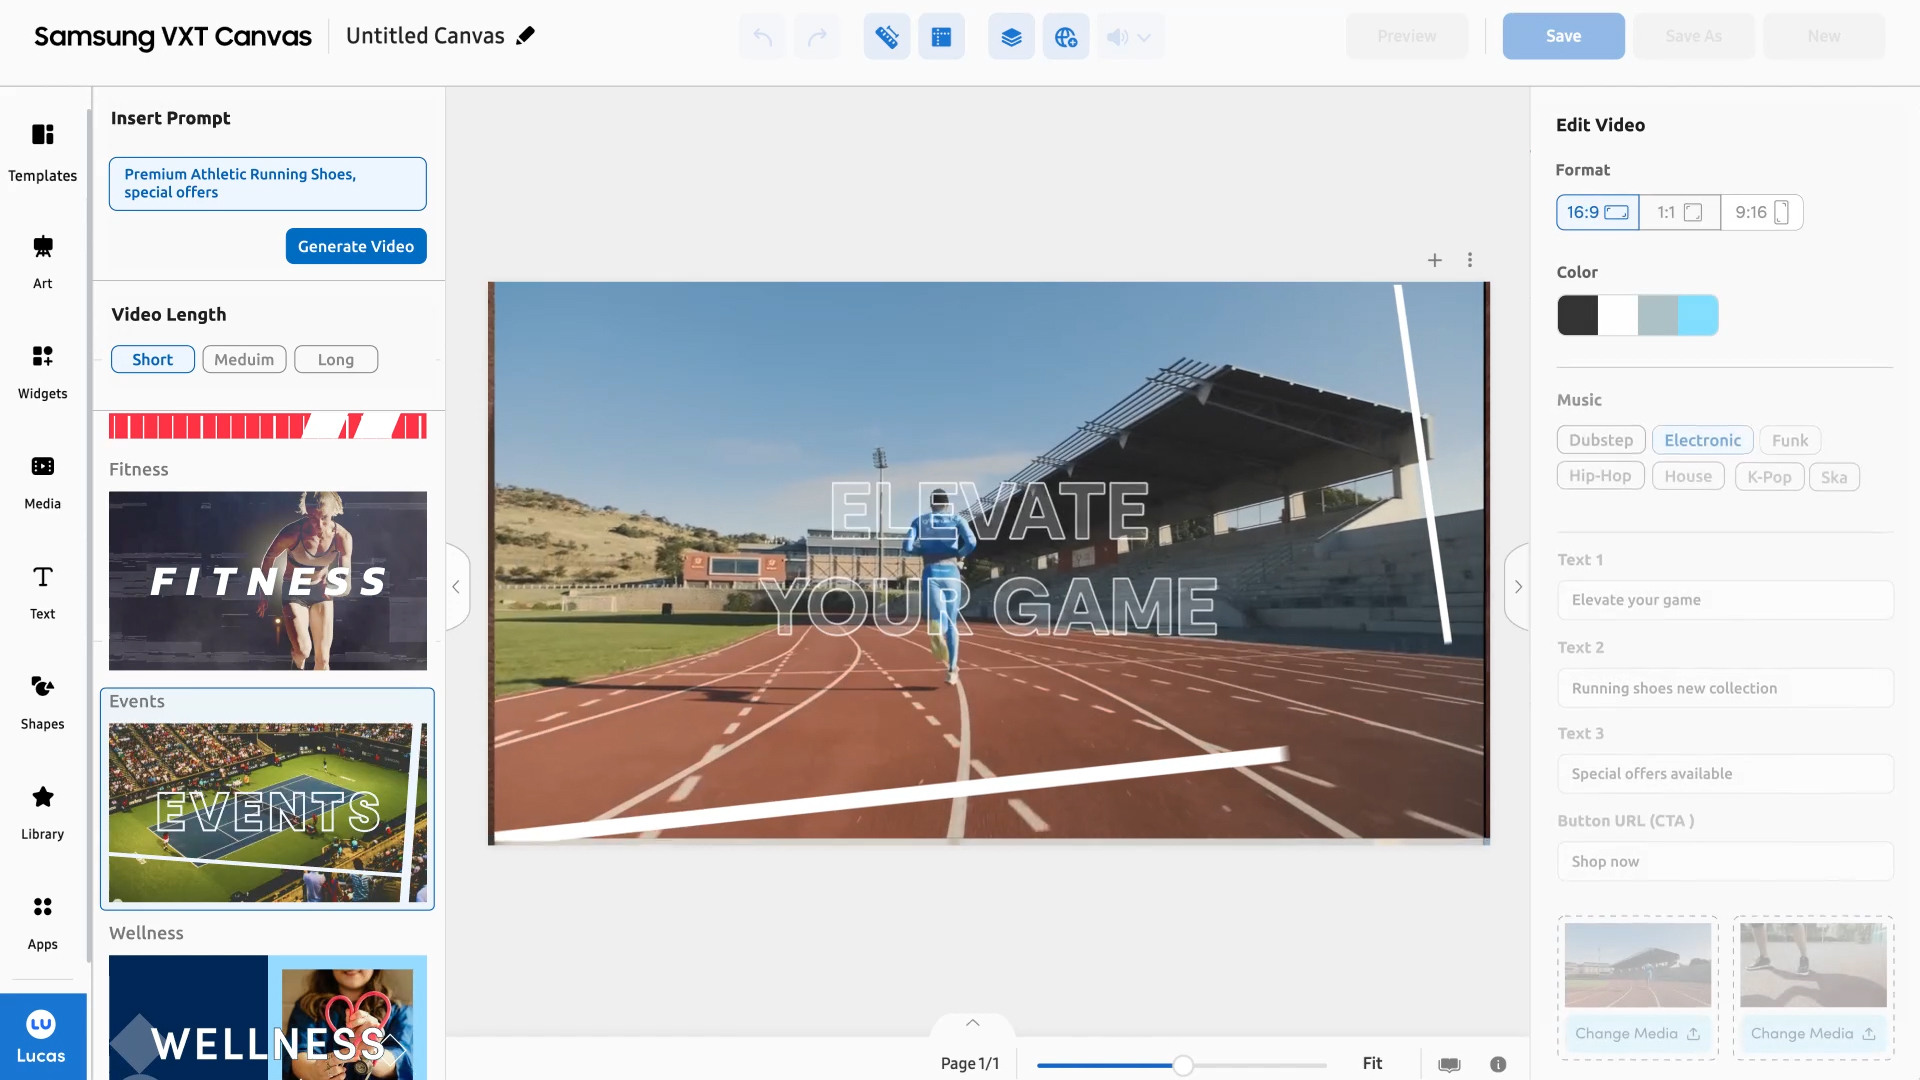Viewport: 1920px width, 1080px height.
Task: Open the layers toolbar icon
Action: (1011, 37)
